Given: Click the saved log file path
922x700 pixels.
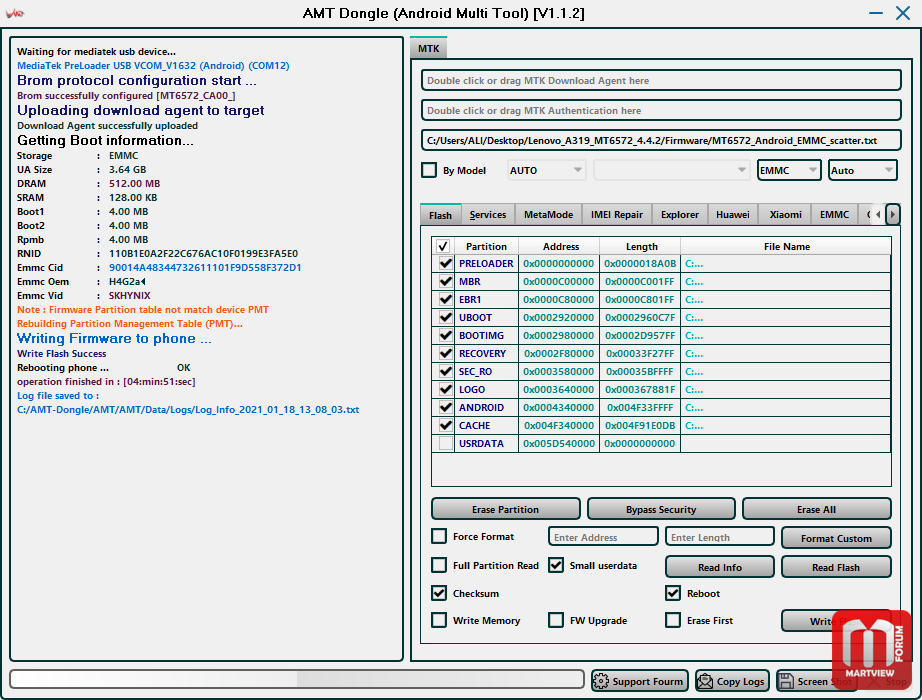Looking at the screenshot, I should tap(188, 409).
